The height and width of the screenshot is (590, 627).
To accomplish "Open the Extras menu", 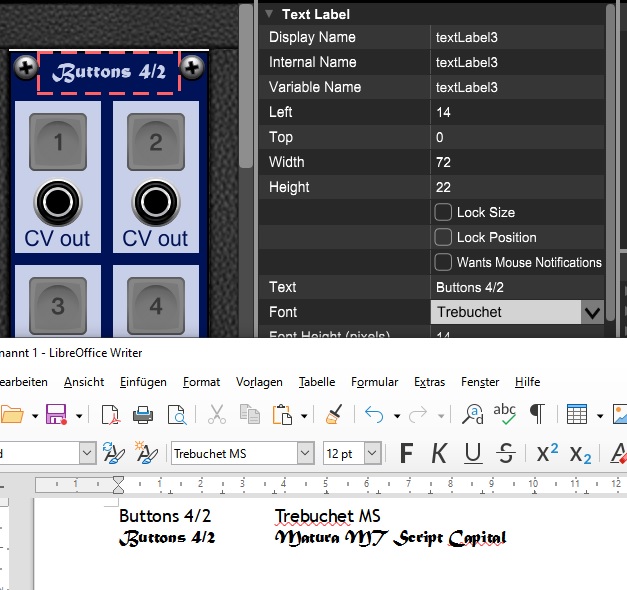I will coord(429,382).
